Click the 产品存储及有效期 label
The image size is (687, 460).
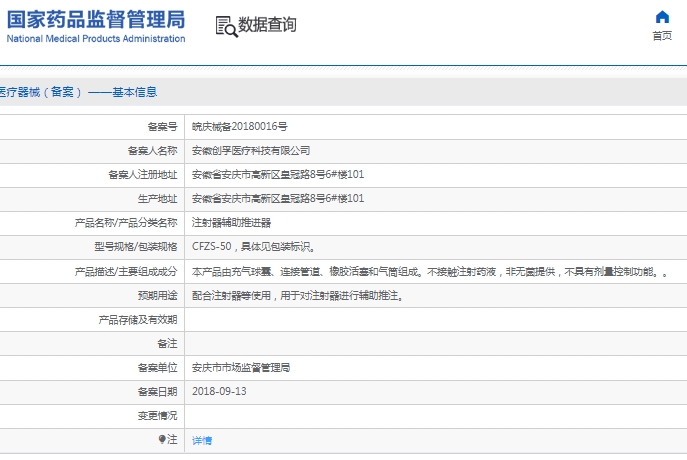tap(138, 320)
